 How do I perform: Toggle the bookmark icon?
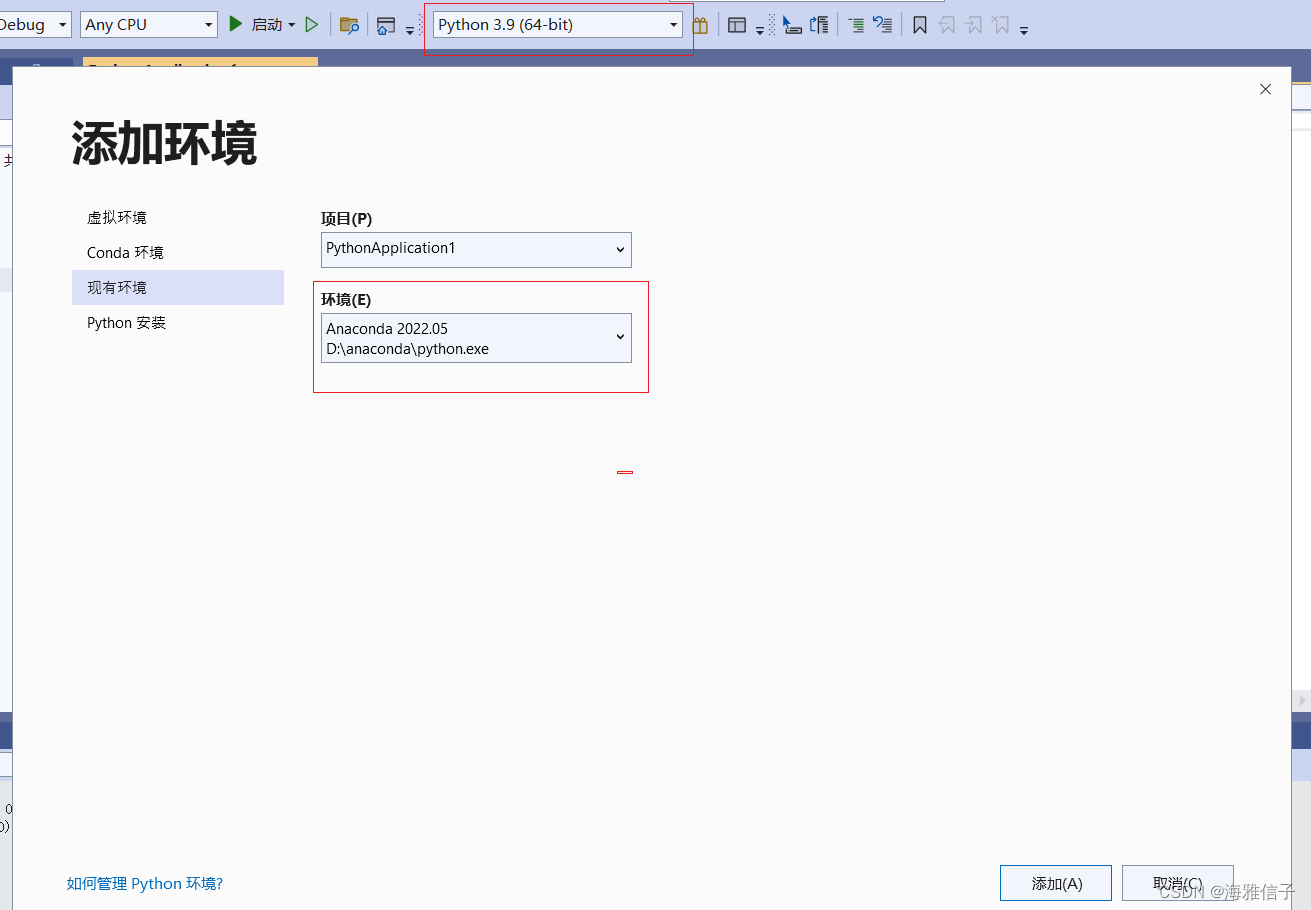point(920,26)
